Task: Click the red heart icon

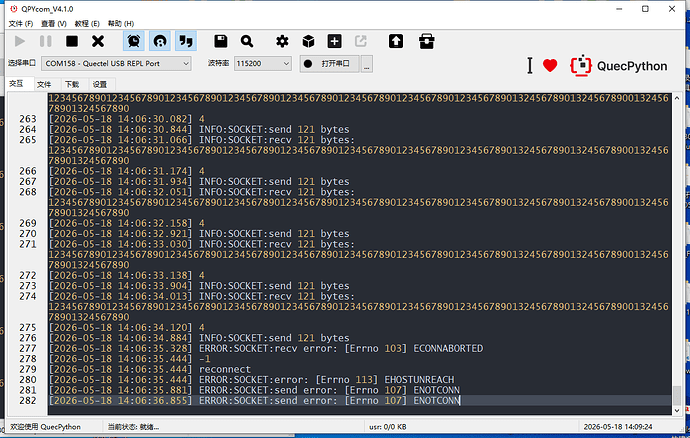Action: [550, 66]
